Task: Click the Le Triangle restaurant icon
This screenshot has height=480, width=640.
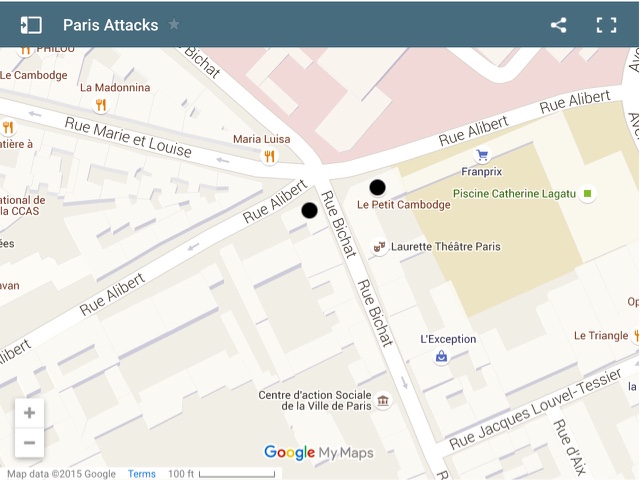Action: click(x=636, y=336)
